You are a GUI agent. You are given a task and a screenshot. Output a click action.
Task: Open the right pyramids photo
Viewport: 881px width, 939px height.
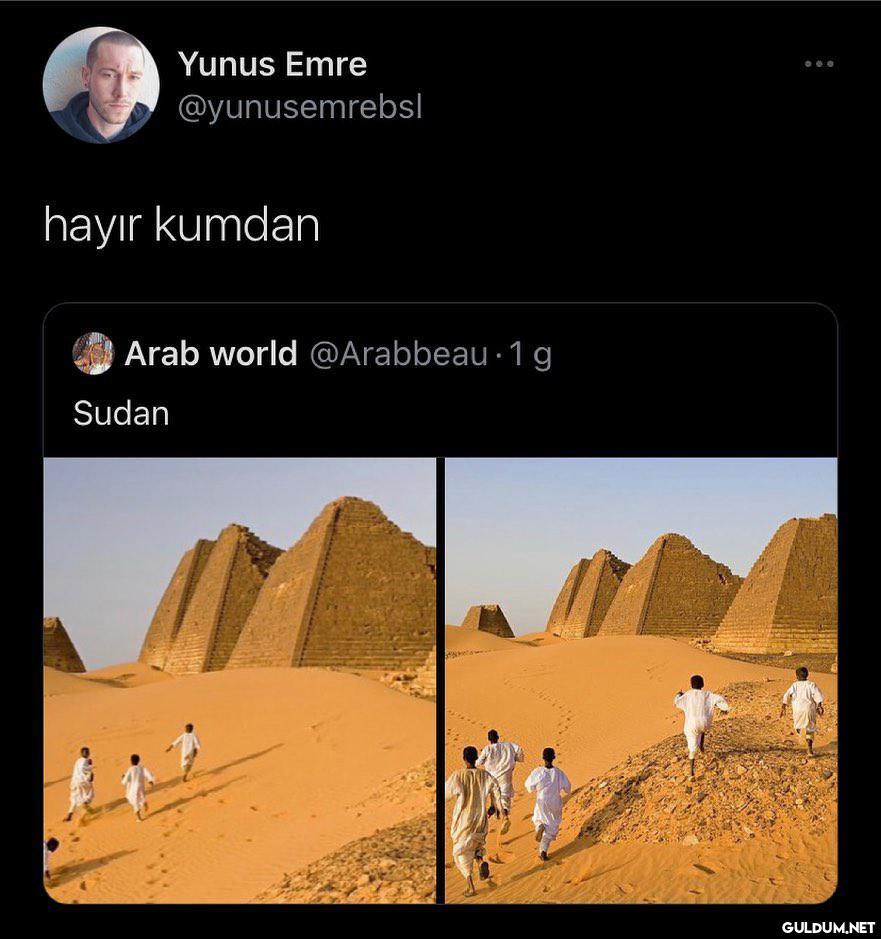tap(641, 680)
